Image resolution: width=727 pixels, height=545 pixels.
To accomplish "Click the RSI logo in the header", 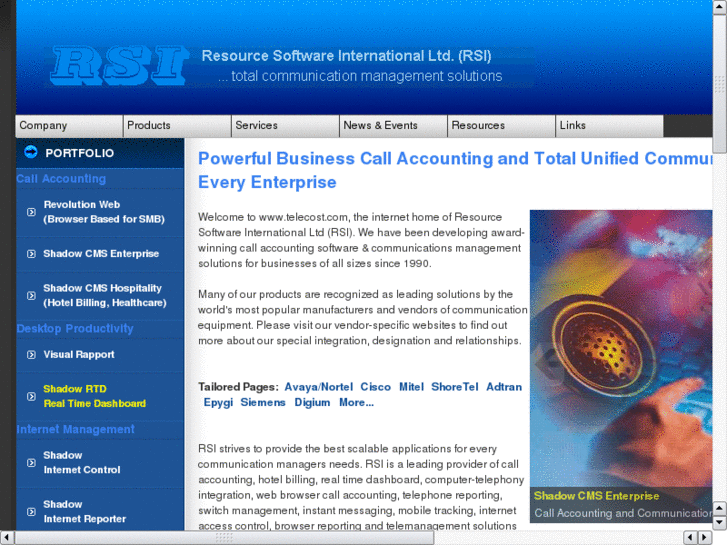I will [120, 65].
